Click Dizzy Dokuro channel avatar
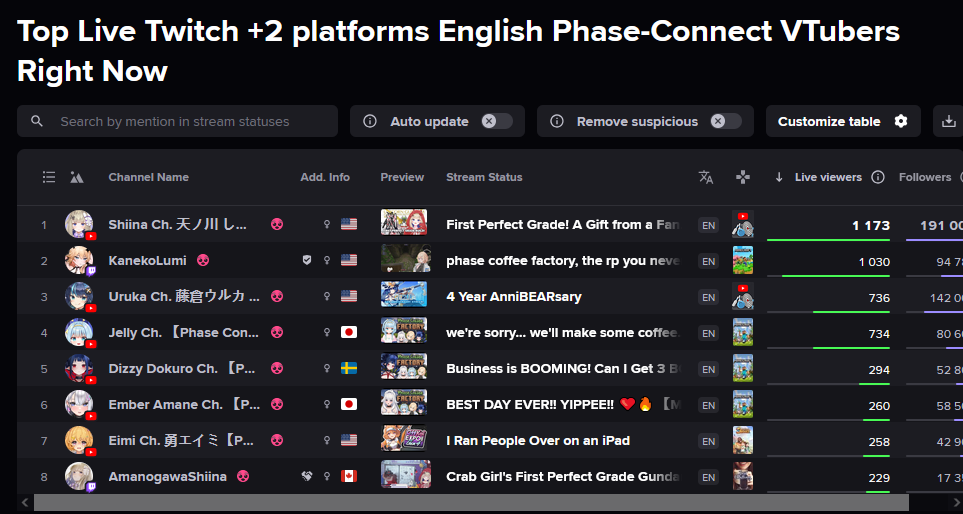This screenshot has height=514, width=963. 79,368
